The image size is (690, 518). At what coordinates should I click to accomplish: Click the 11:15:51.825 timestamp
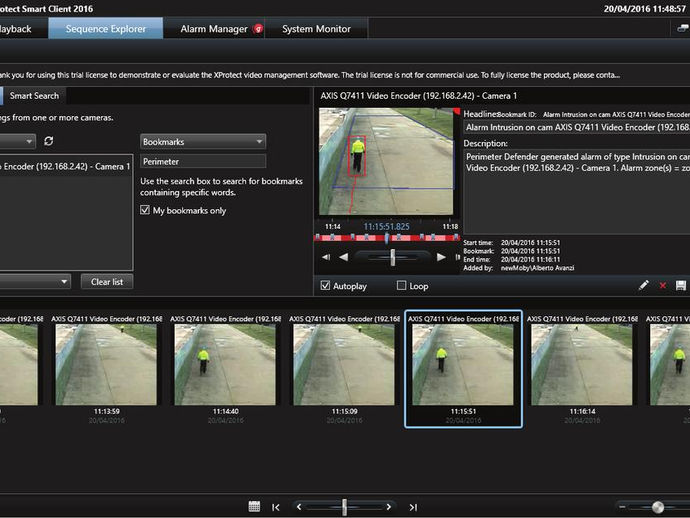386,226
